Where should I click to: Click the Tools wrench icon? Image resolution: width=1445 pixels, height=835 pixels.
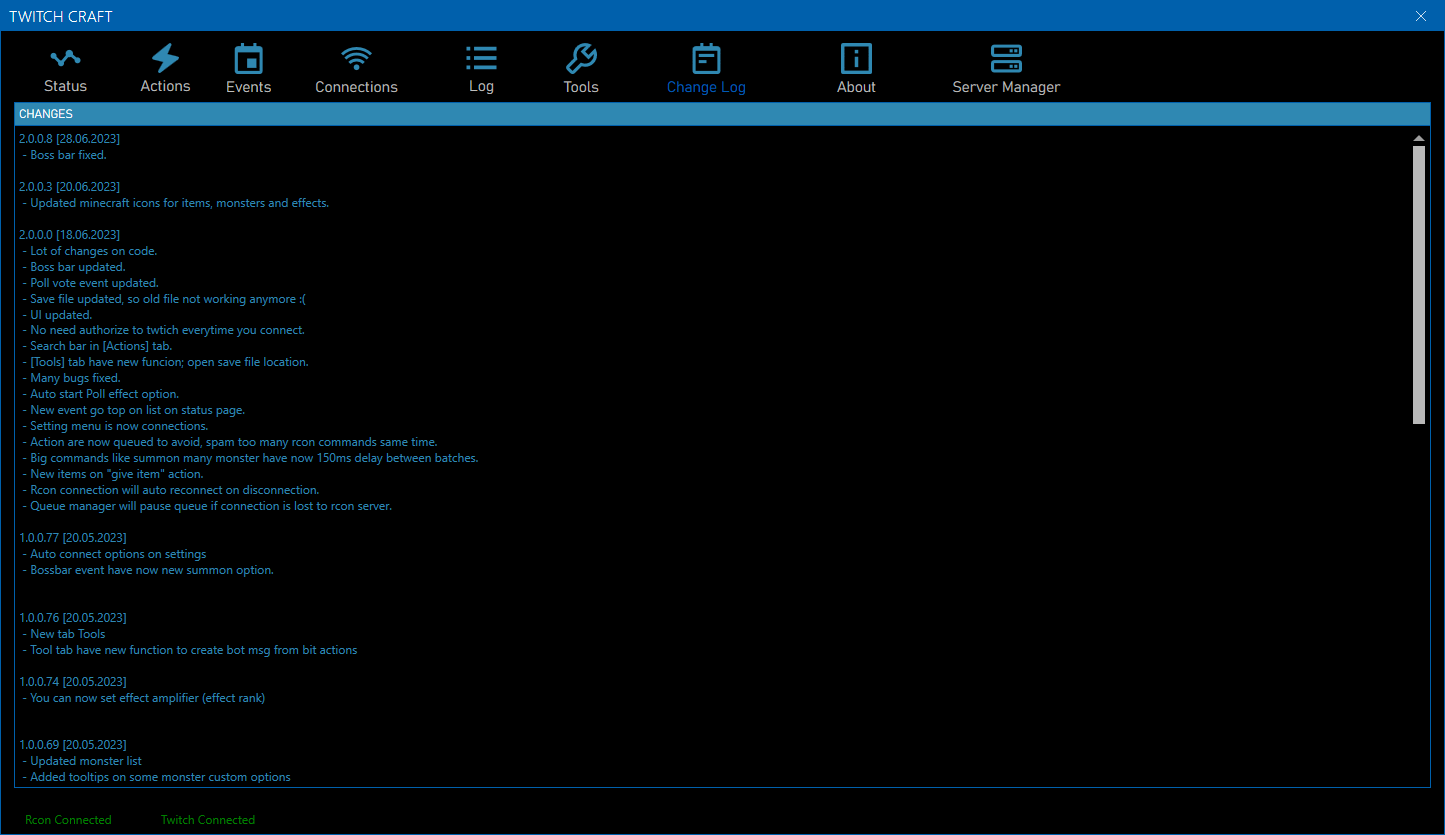pos(581,58)
